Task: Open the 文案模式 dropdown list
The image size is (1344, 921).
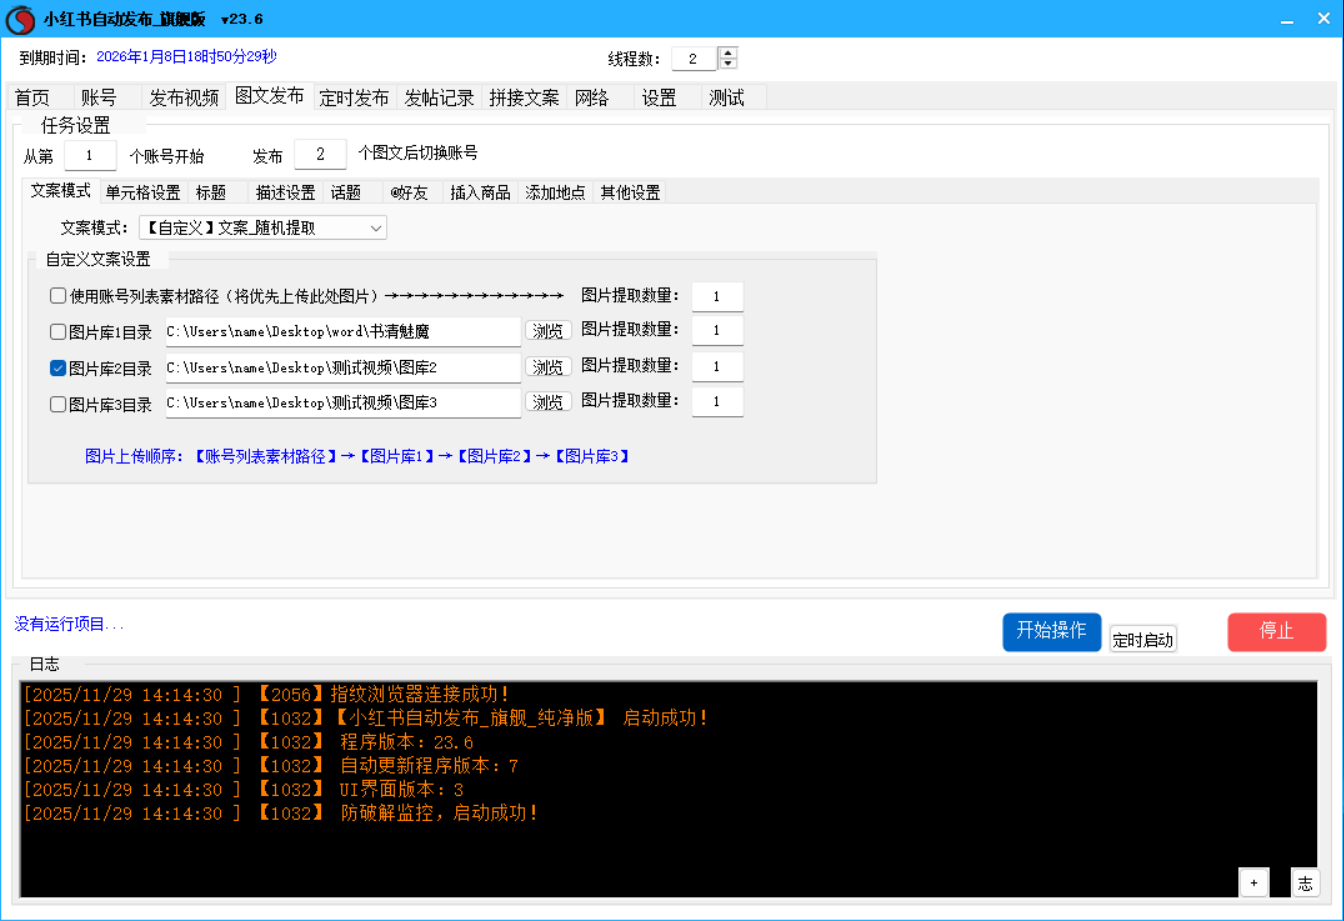Action: pyautogui.click(x=376, y=228)
